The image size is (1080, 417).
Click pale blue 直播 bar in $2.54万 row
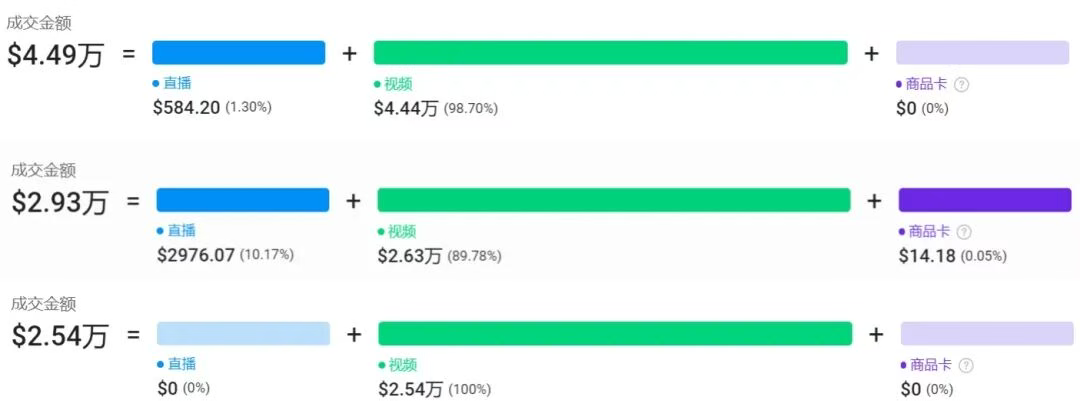coord(243,334)
